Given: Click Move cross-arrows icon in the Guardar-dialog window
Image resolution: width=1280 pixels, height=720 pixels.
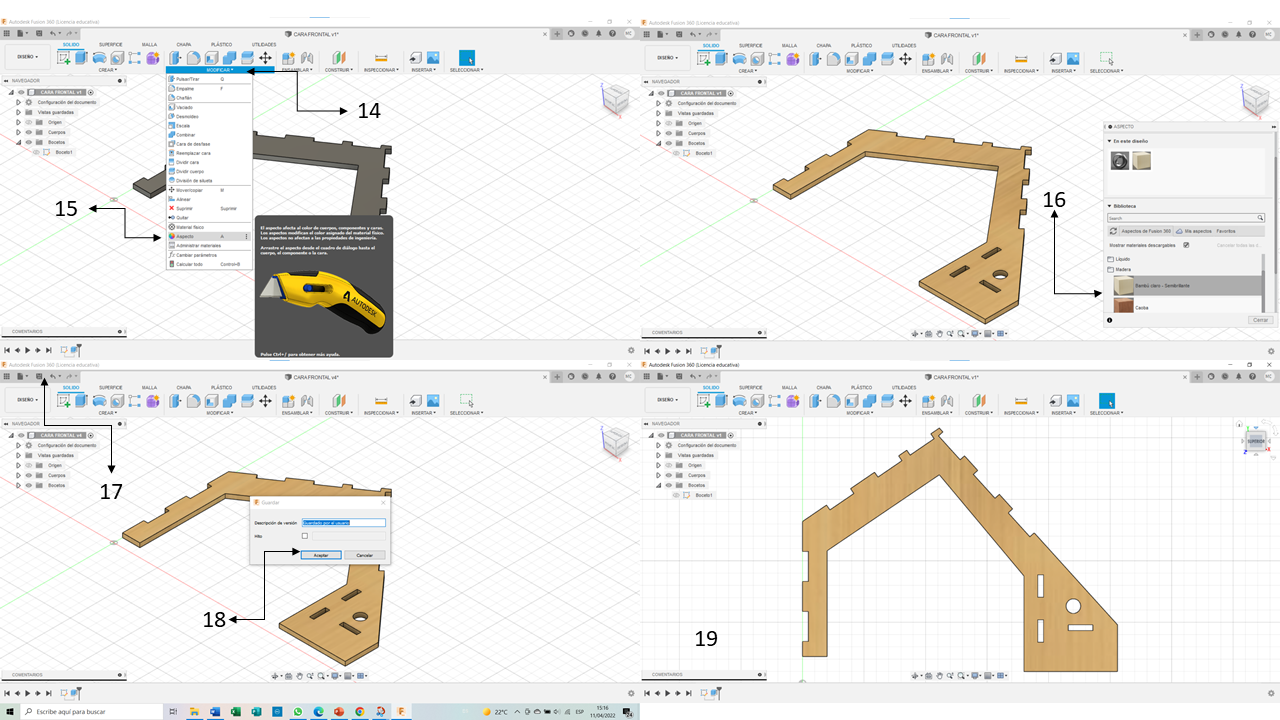Looking at the screenshot, I should pyautogui.click(x=265, y=401).
